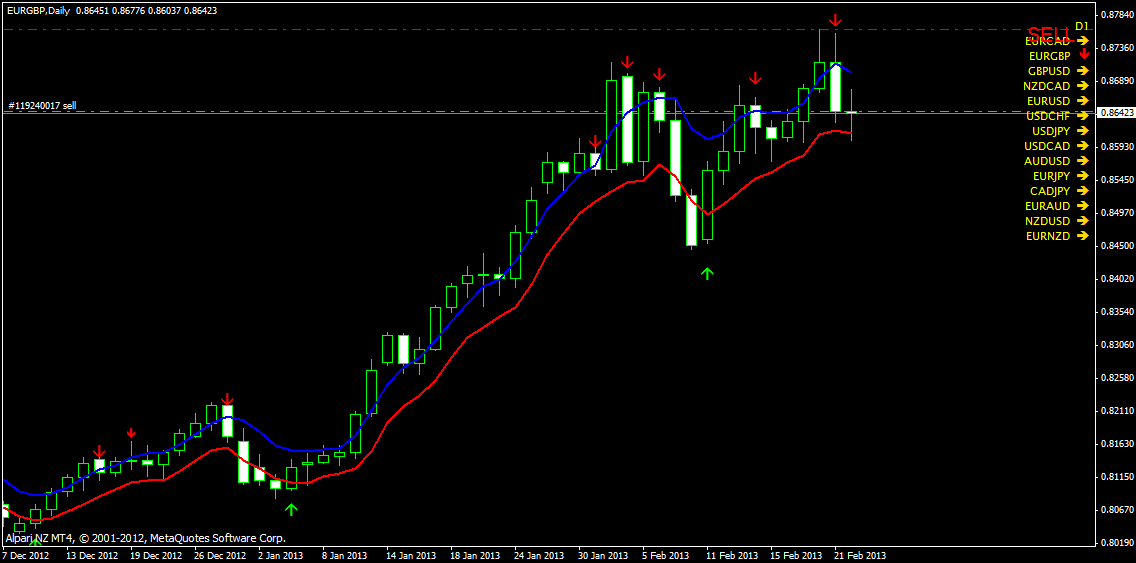1136x563 pixels.
Task: Click the 24 Jan 2013 date label
Action: [x=539, y=555]
